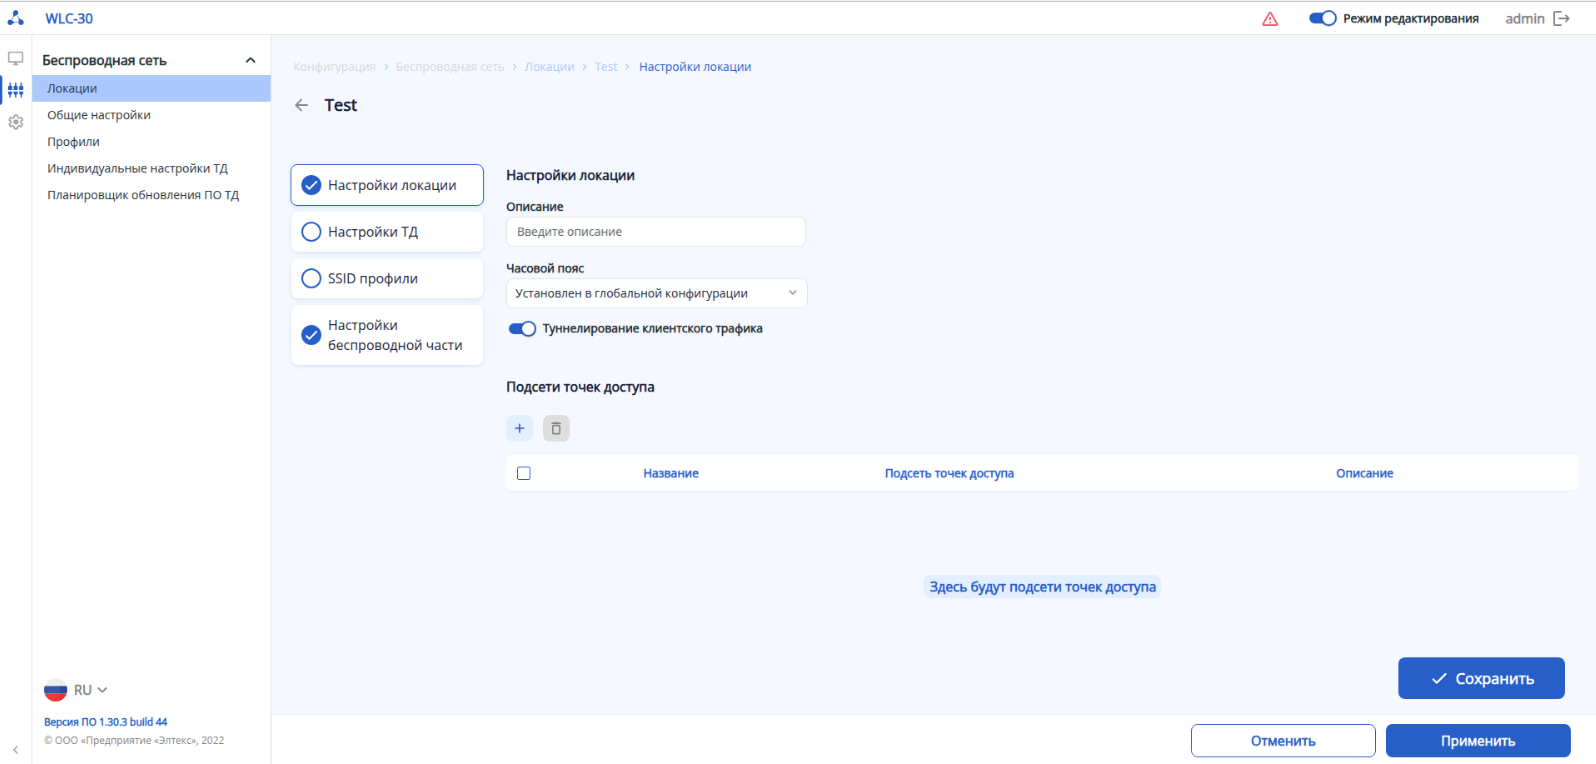Click the red warning triangle alert icon
The height and width of the screenshot is (764, 1596).
pyautogui.click(x=1270, y=19)
